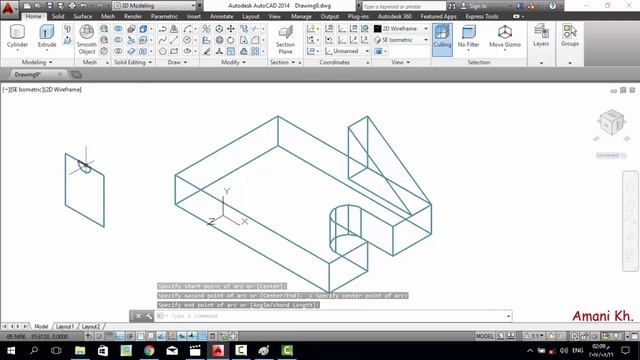The height and width of the screenshot is (360, 640).
Task: Open the Express Tools ribbon tab
Action: coord(482,16)
